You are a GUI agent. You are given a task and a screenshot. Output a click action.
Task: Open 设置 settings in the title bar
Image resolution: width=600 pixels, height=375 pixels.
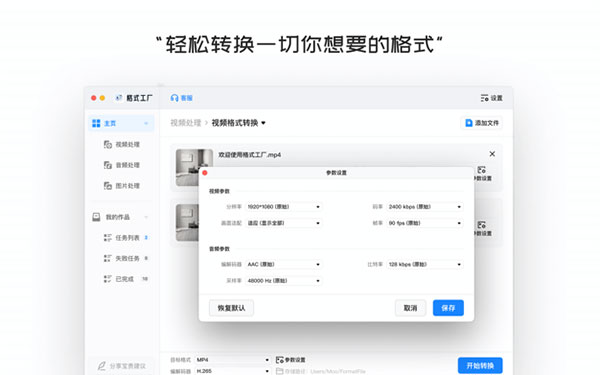click(x=492, y=98)
